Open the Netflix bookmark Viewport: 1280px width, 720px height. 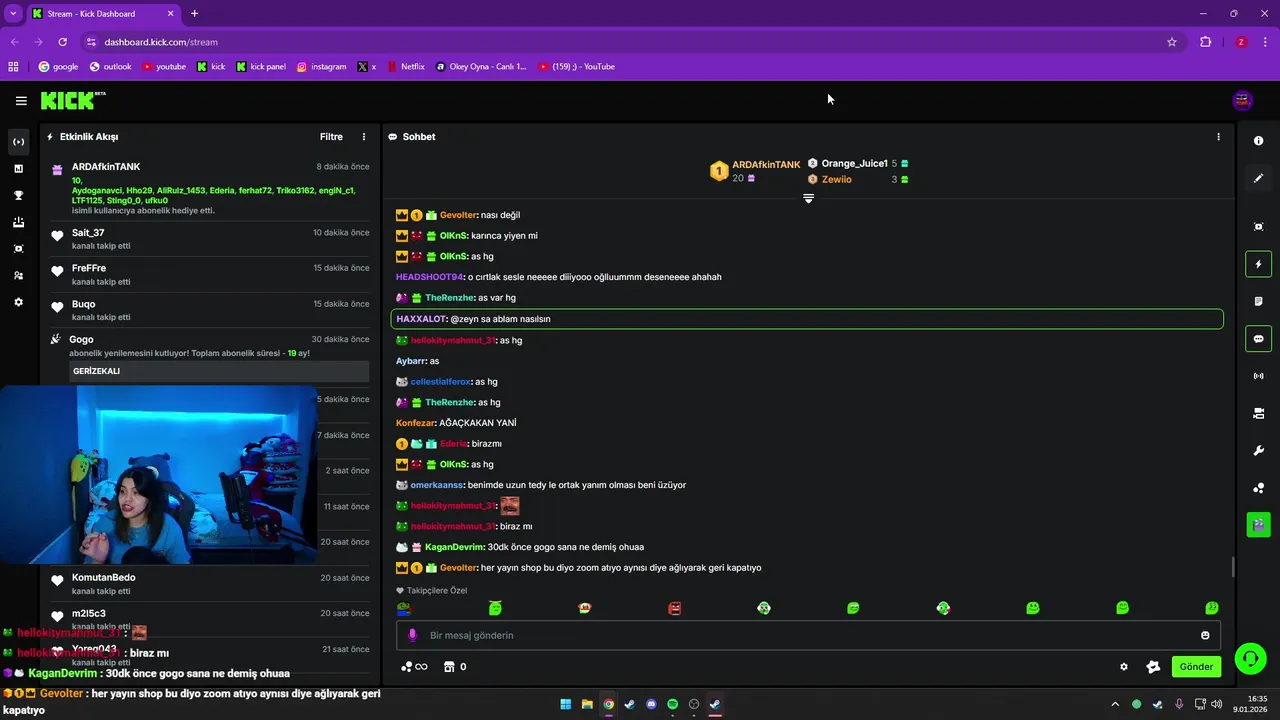[x=405, y=67]
